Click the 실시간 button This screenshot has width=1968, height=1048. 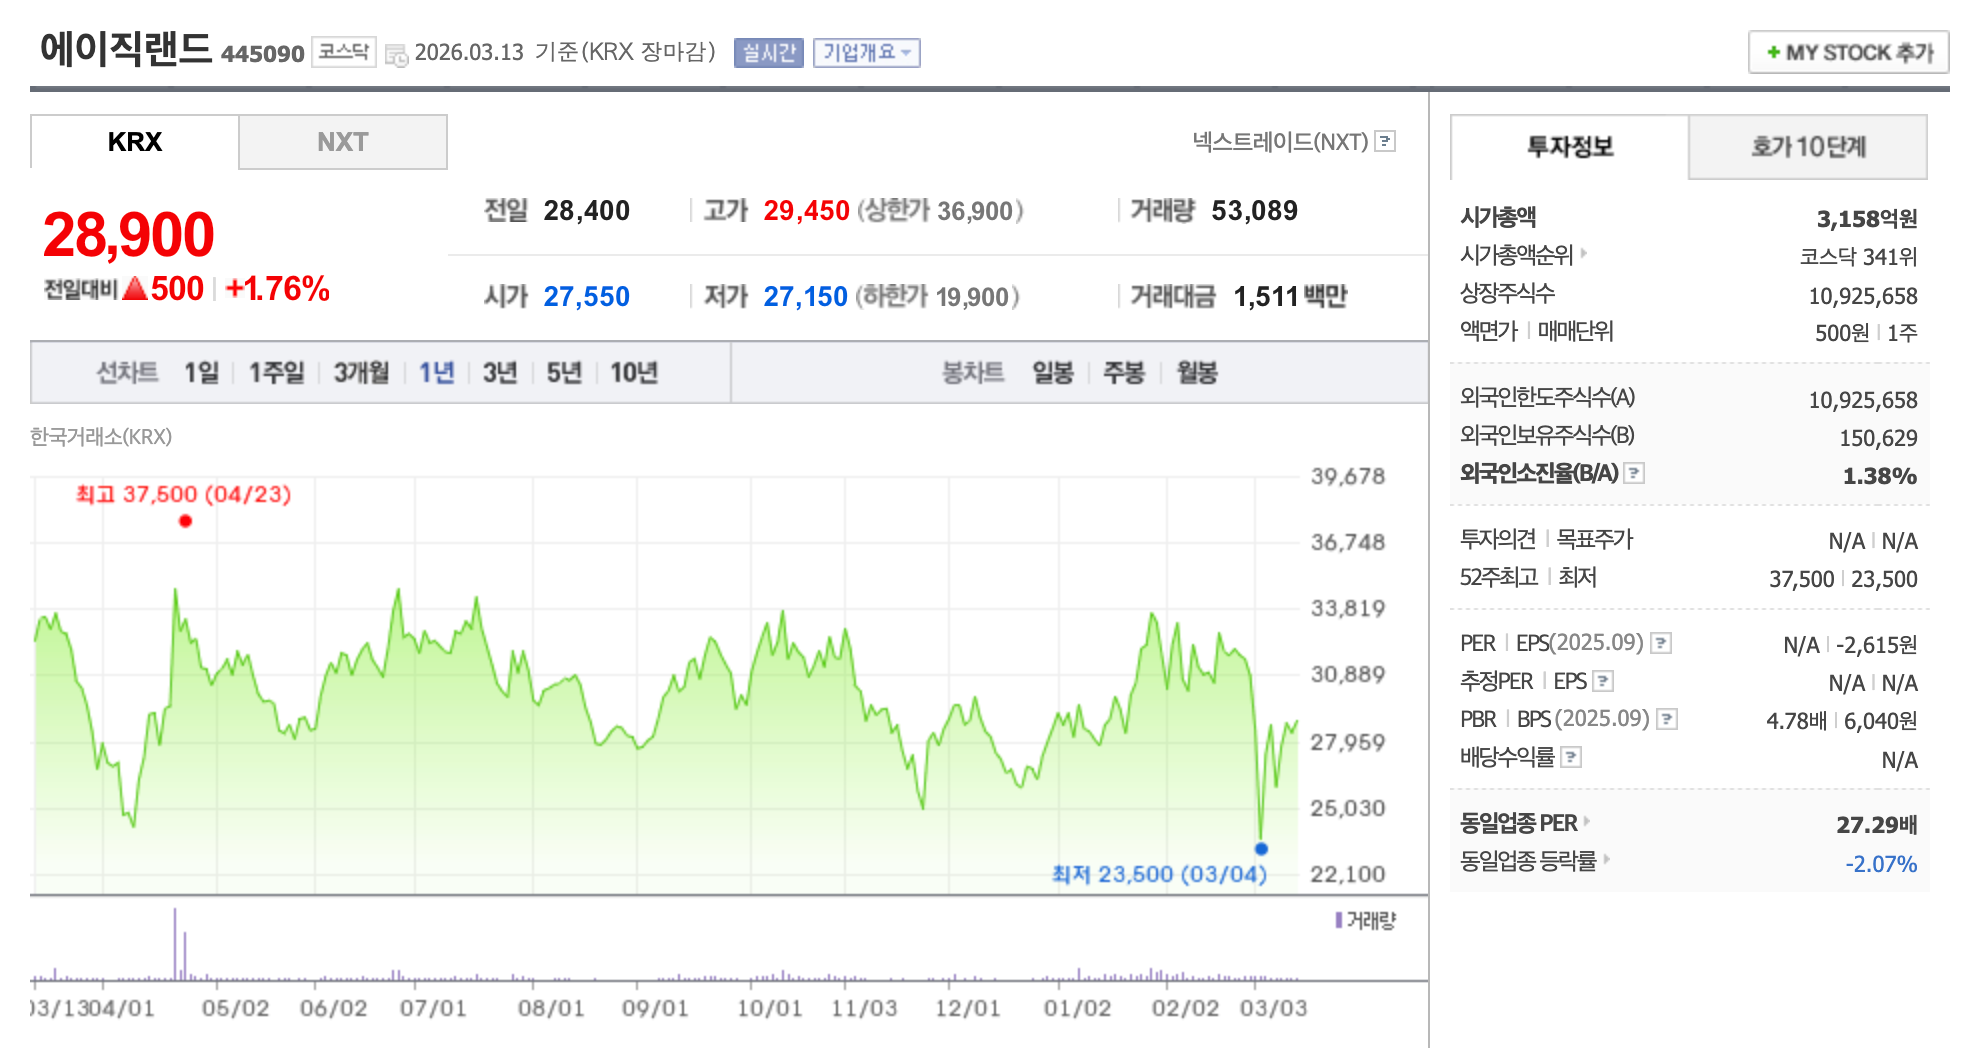click(x=769, y=52)
